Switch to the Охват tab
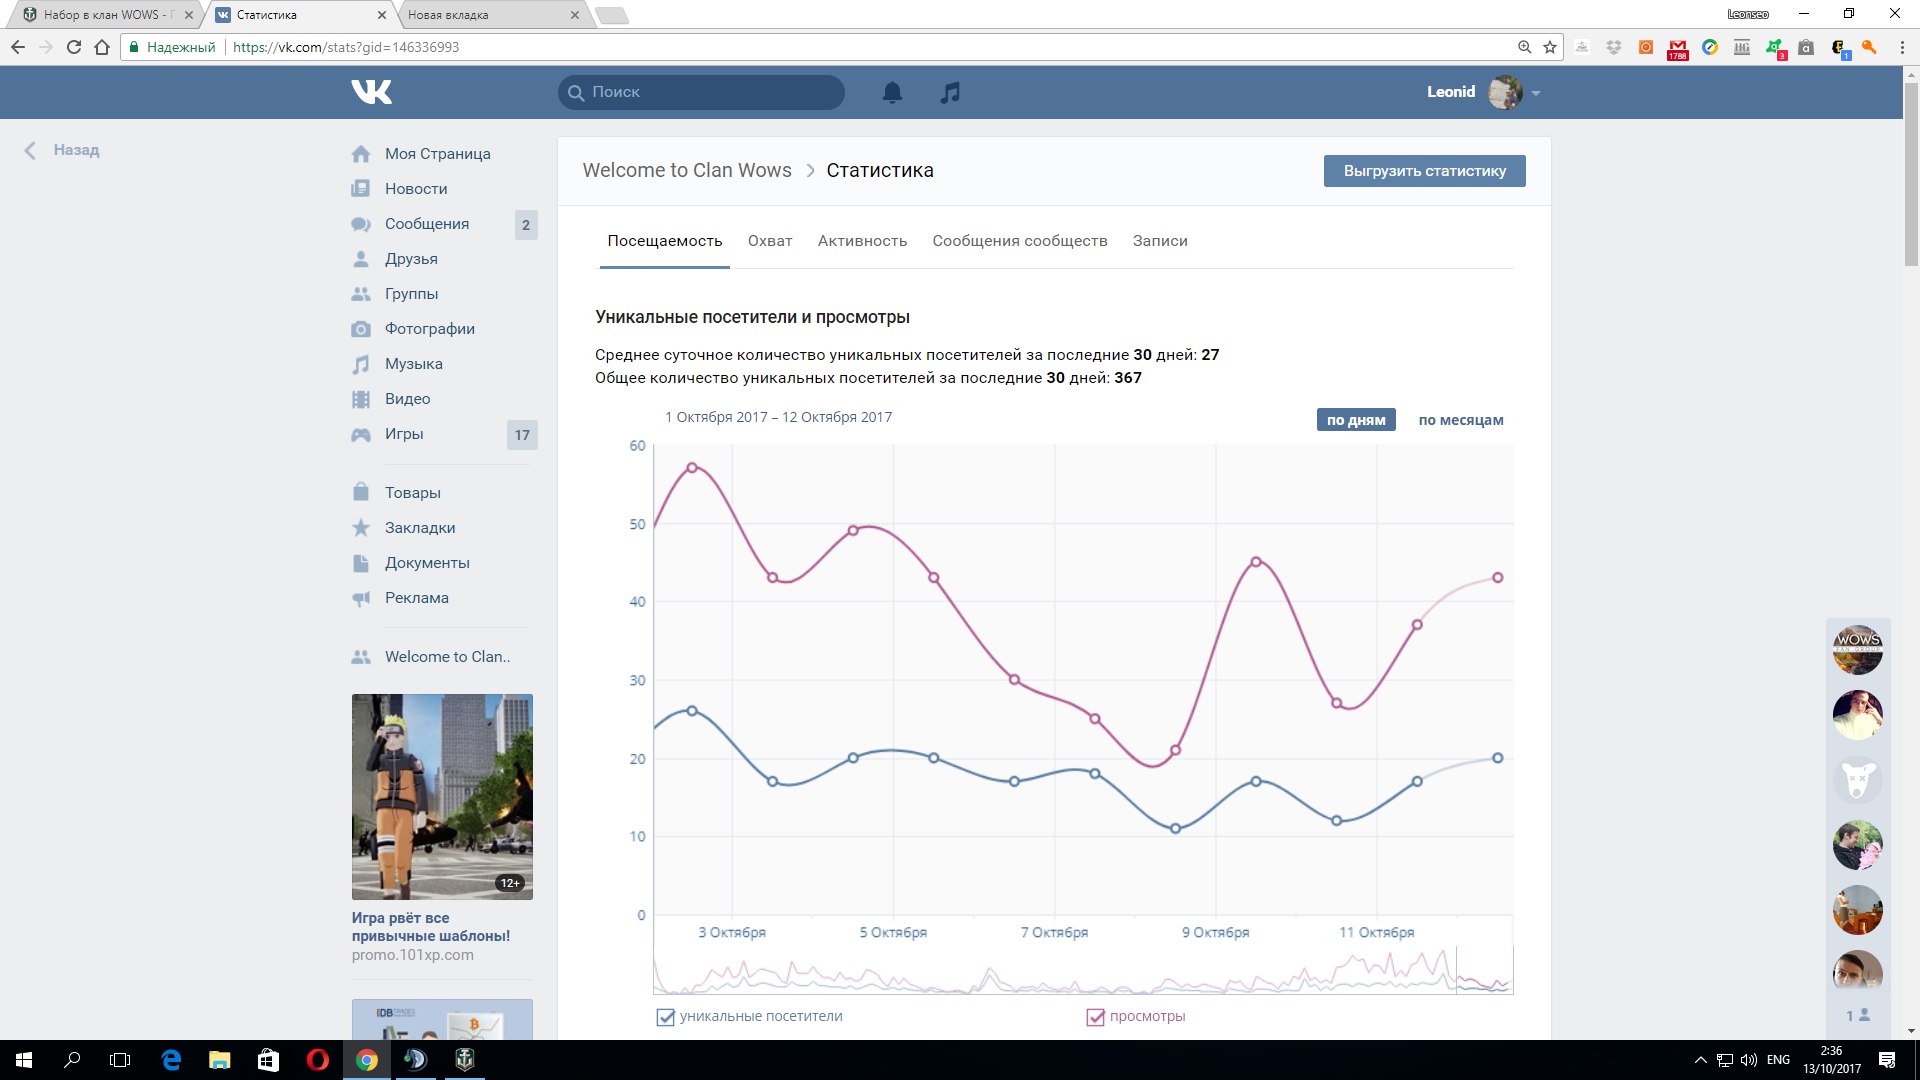Image resolution: width=1920 pixels, height=1080 pixels. tap(769, 241)
